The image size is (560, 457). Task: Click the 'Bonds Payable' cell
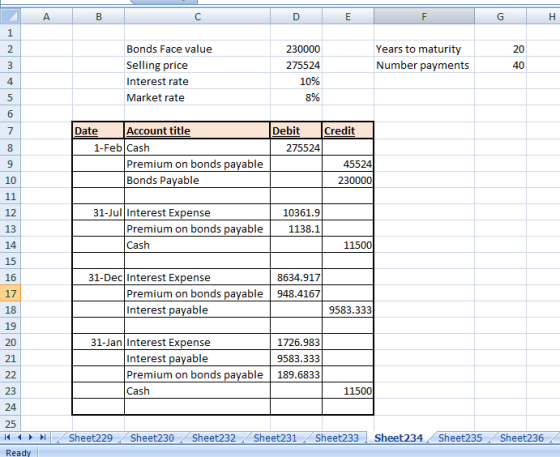[198, 180]
